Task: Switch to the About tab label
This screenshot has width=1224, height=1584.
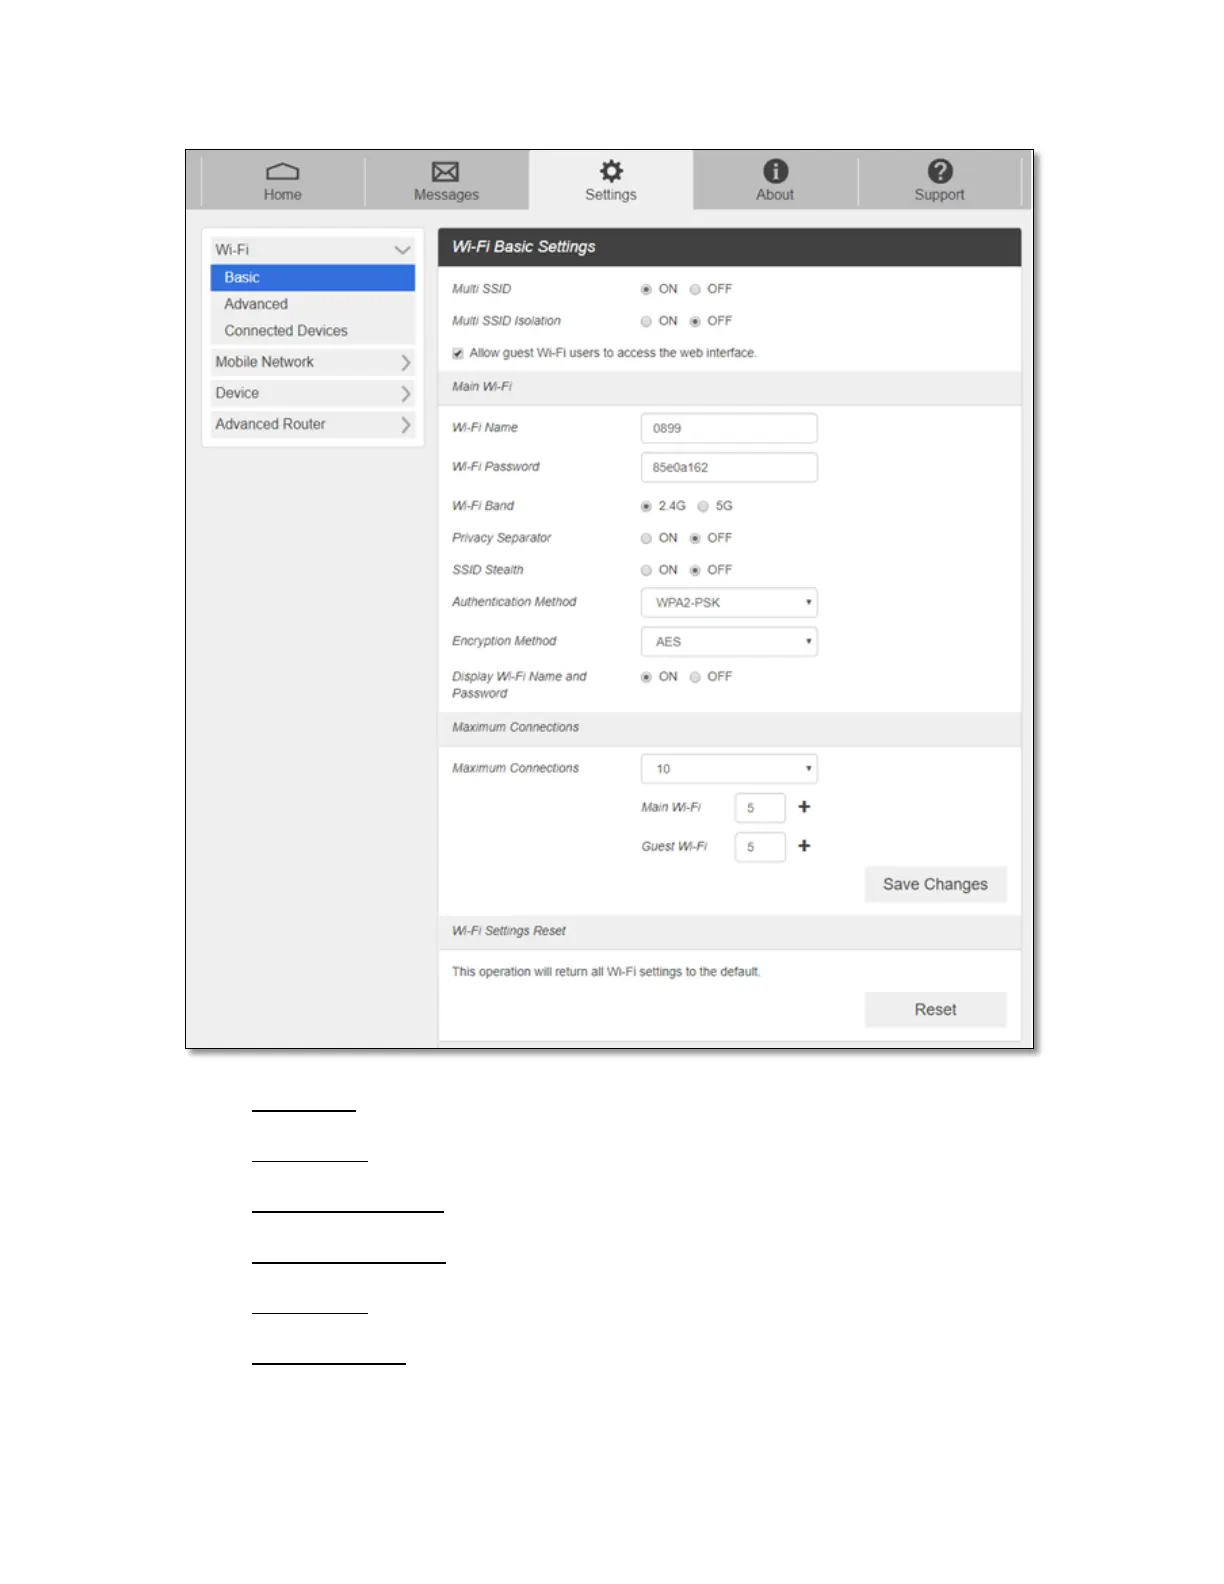Action: click(775, 195)
